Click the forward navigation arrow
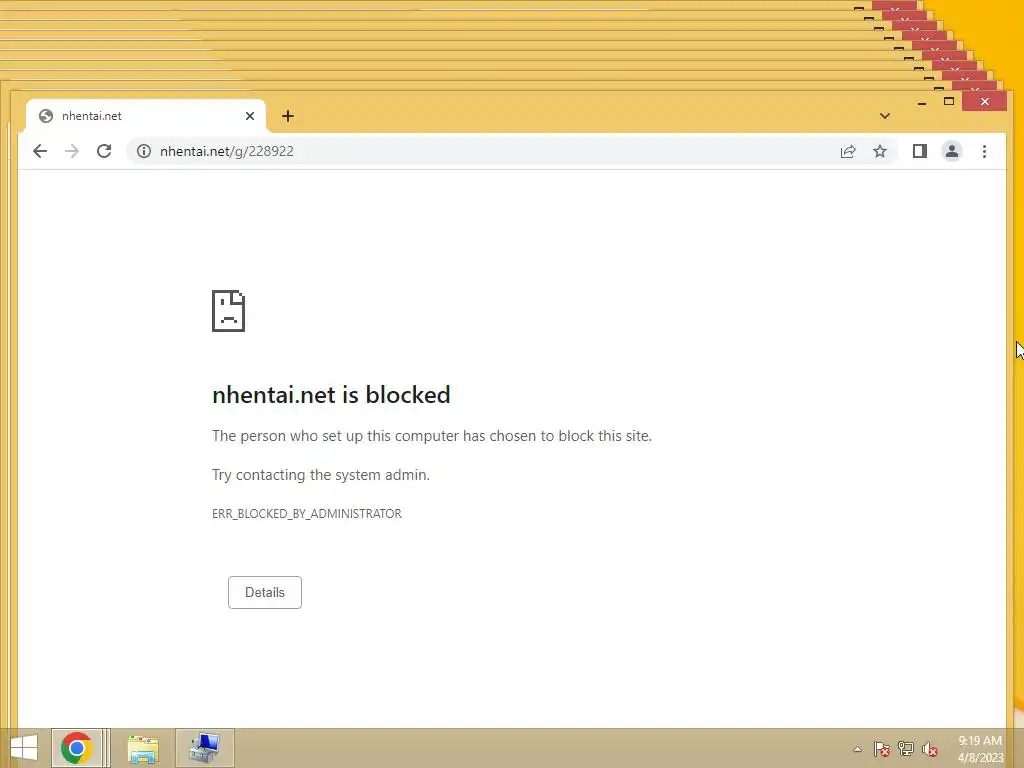Screen dimensions: 1024x768 [72, 152]
